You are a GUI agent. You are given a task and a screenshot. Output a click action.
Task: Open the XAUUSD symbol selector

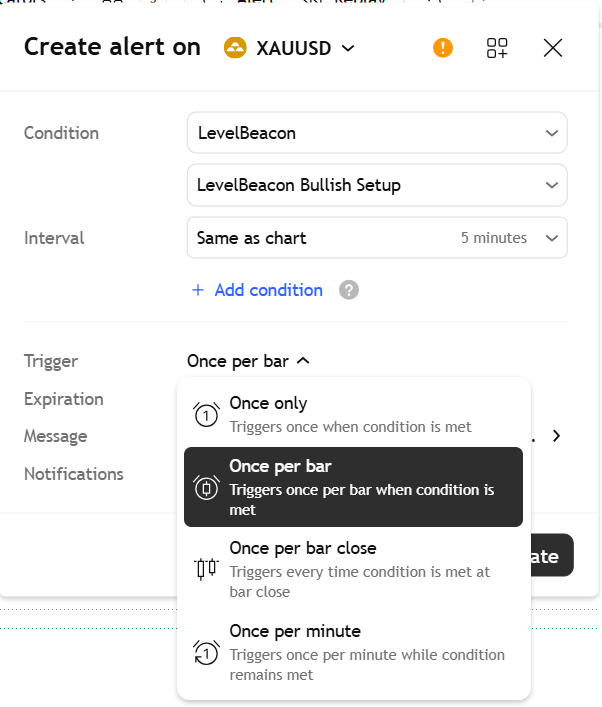290,48
